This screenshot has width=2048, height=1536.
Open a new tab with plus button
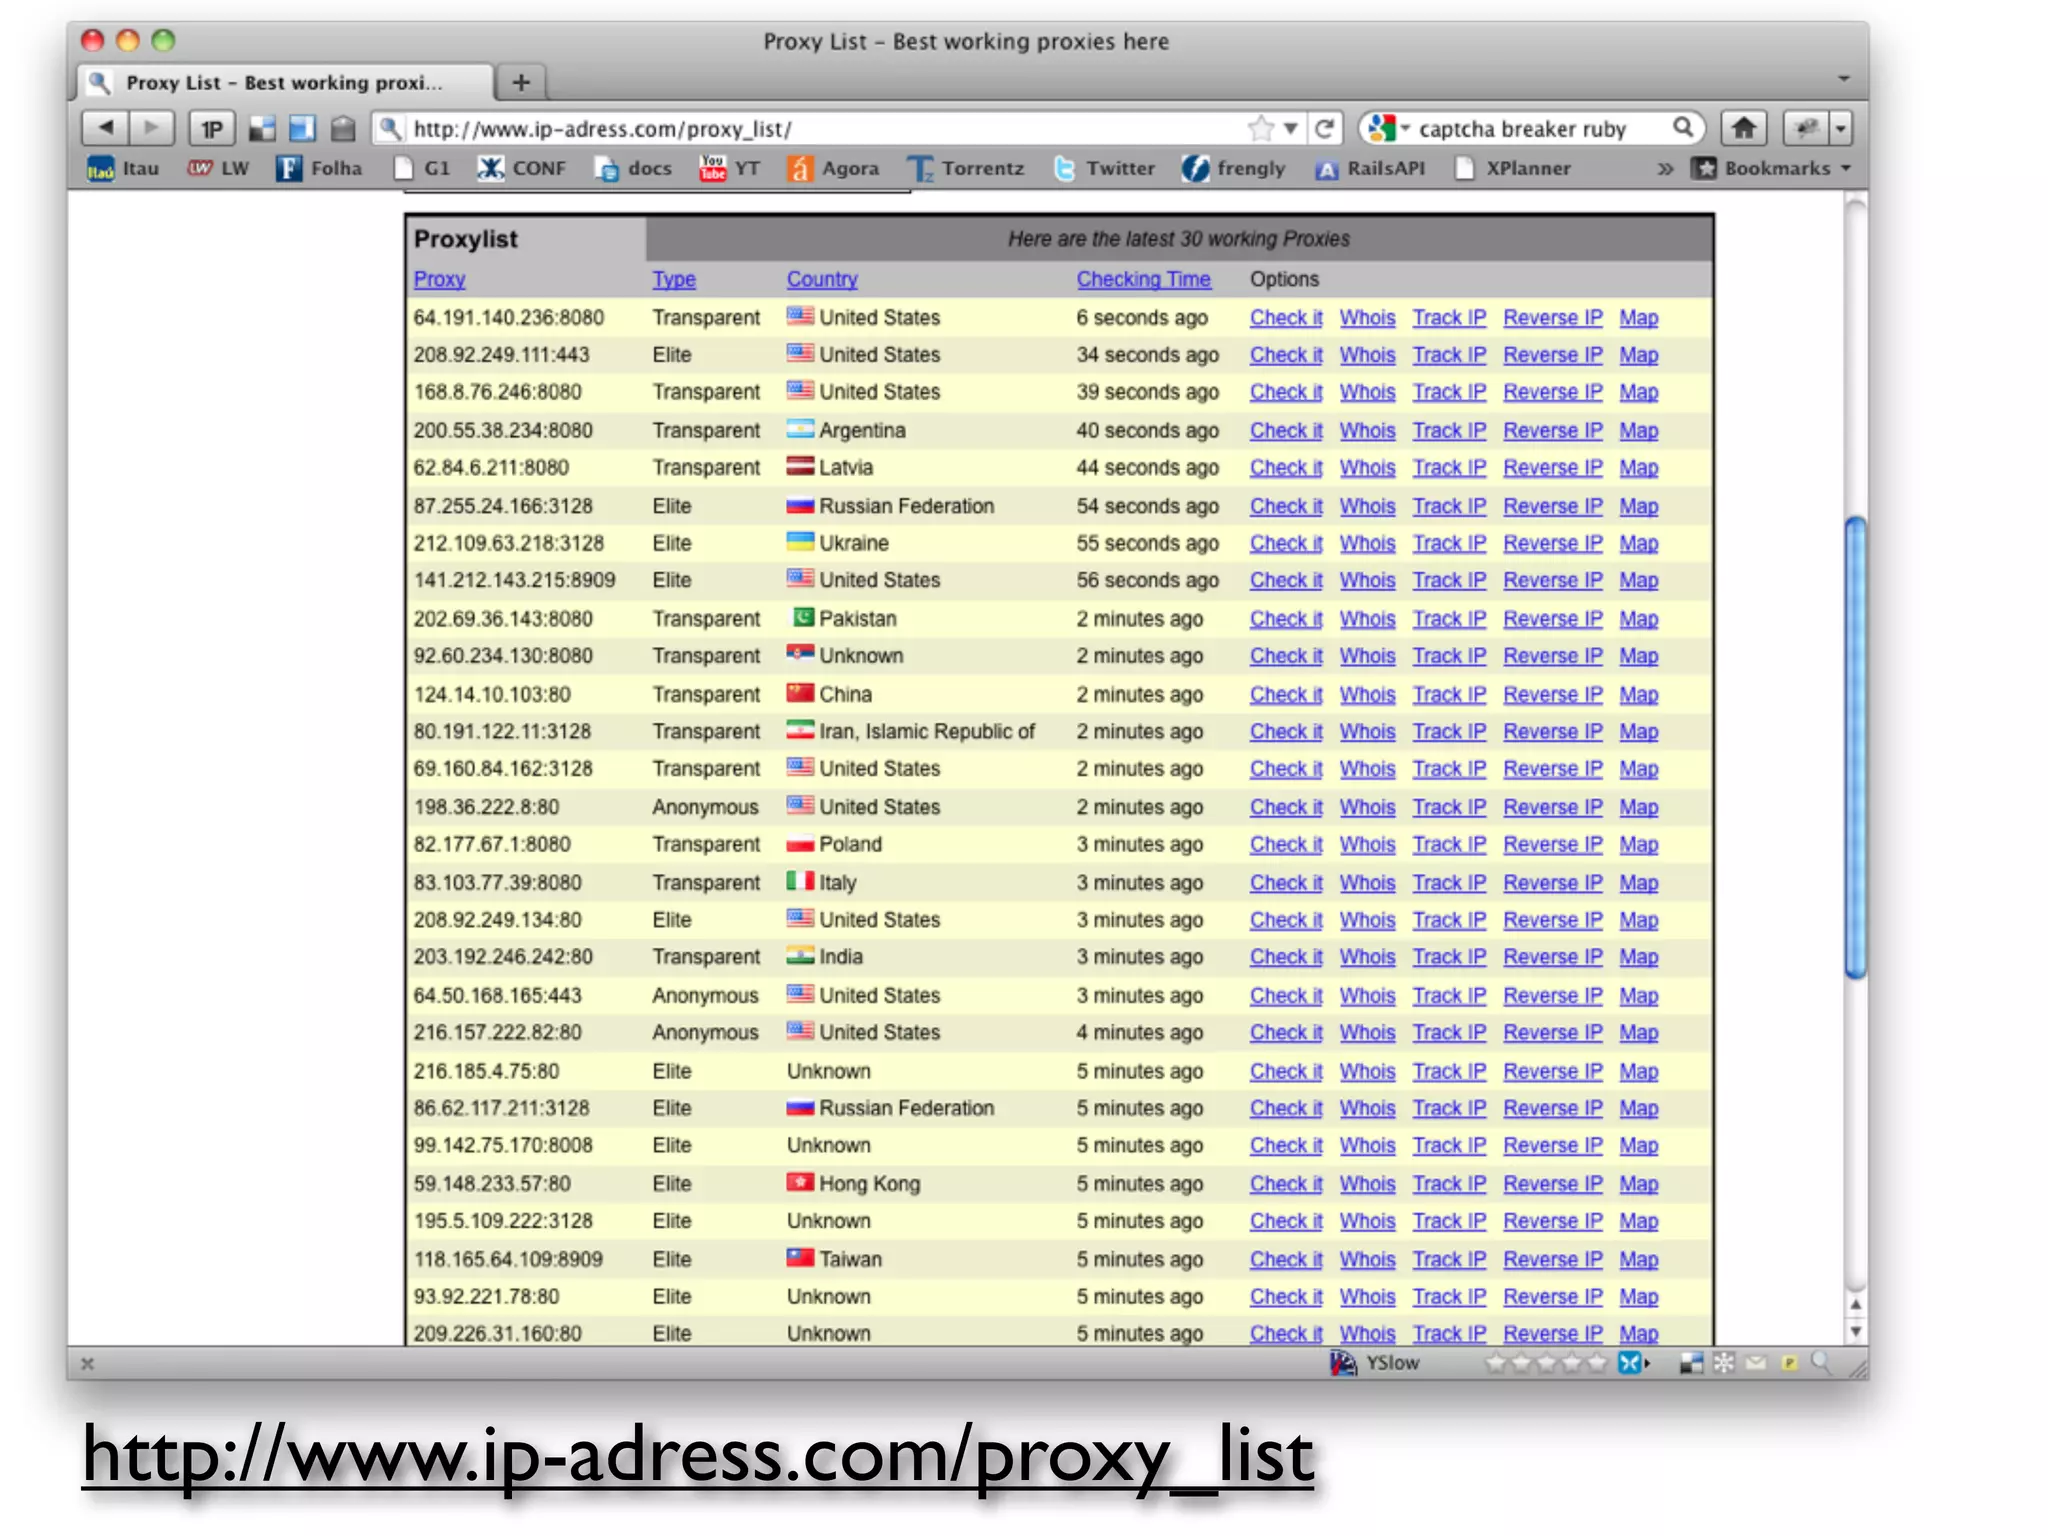[521, 82]
